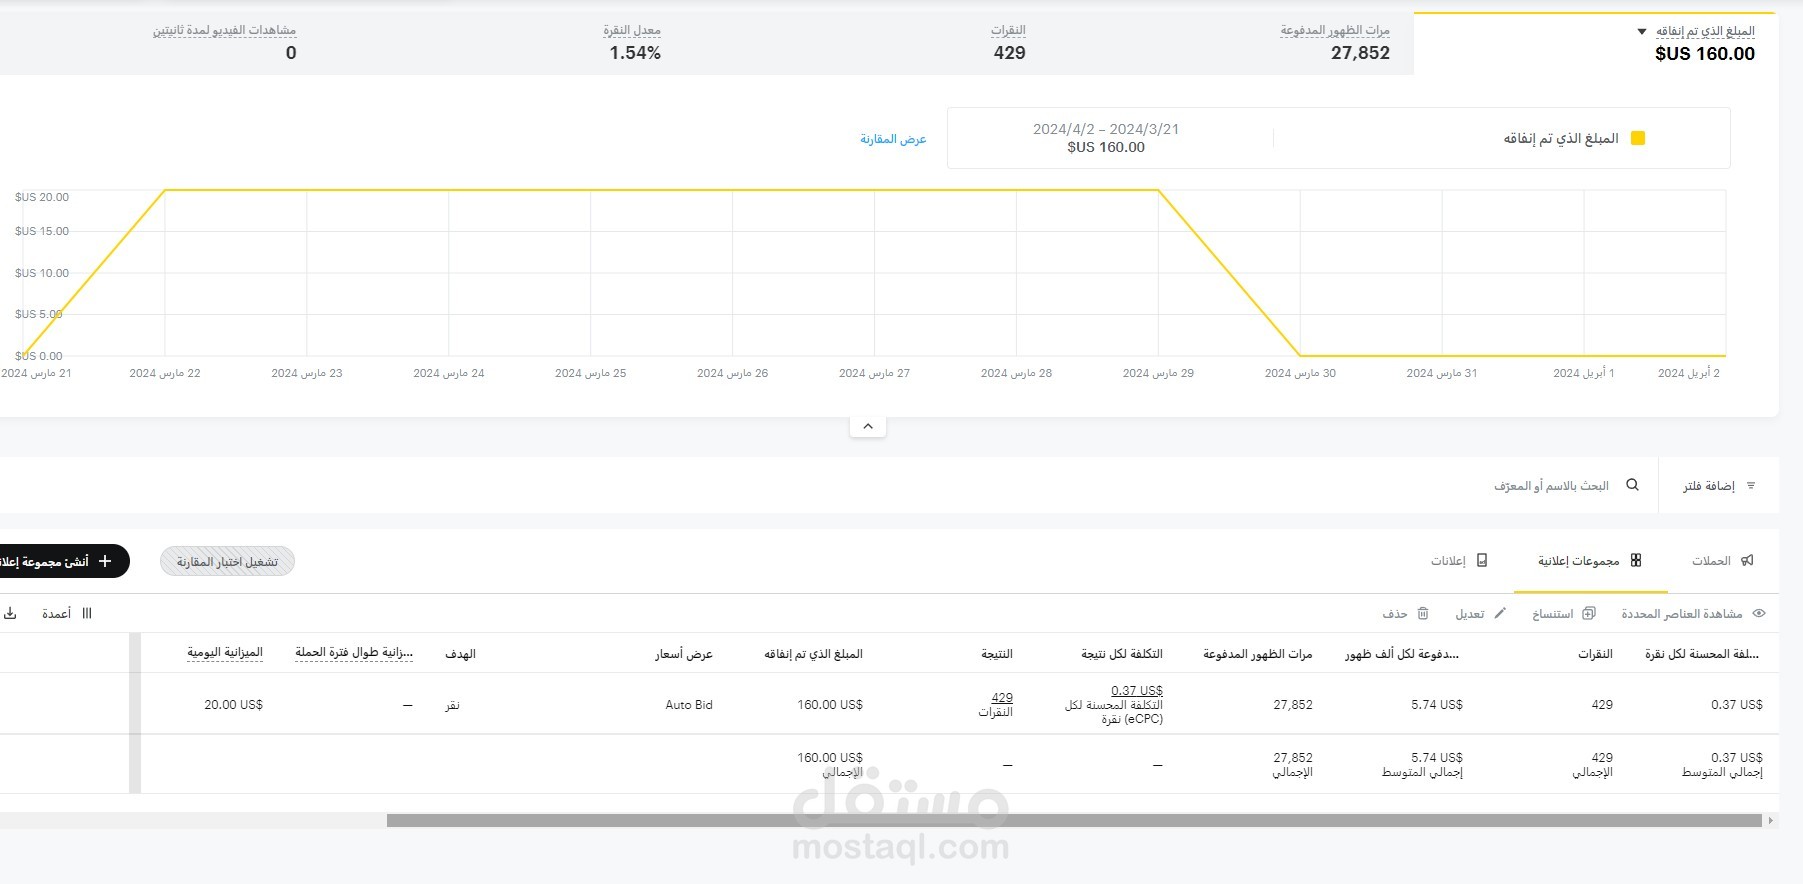
Task: Click the underlined 429 clicks result link
Action: pyautogui.click(x=1002, y=698)
